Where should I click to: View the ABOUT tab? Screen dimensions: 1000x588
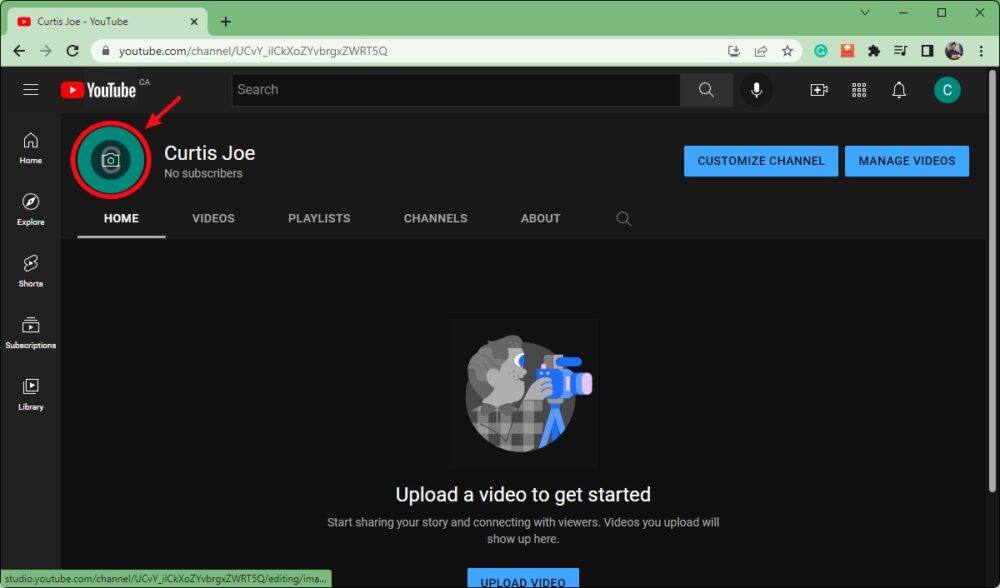coord(540,218)
